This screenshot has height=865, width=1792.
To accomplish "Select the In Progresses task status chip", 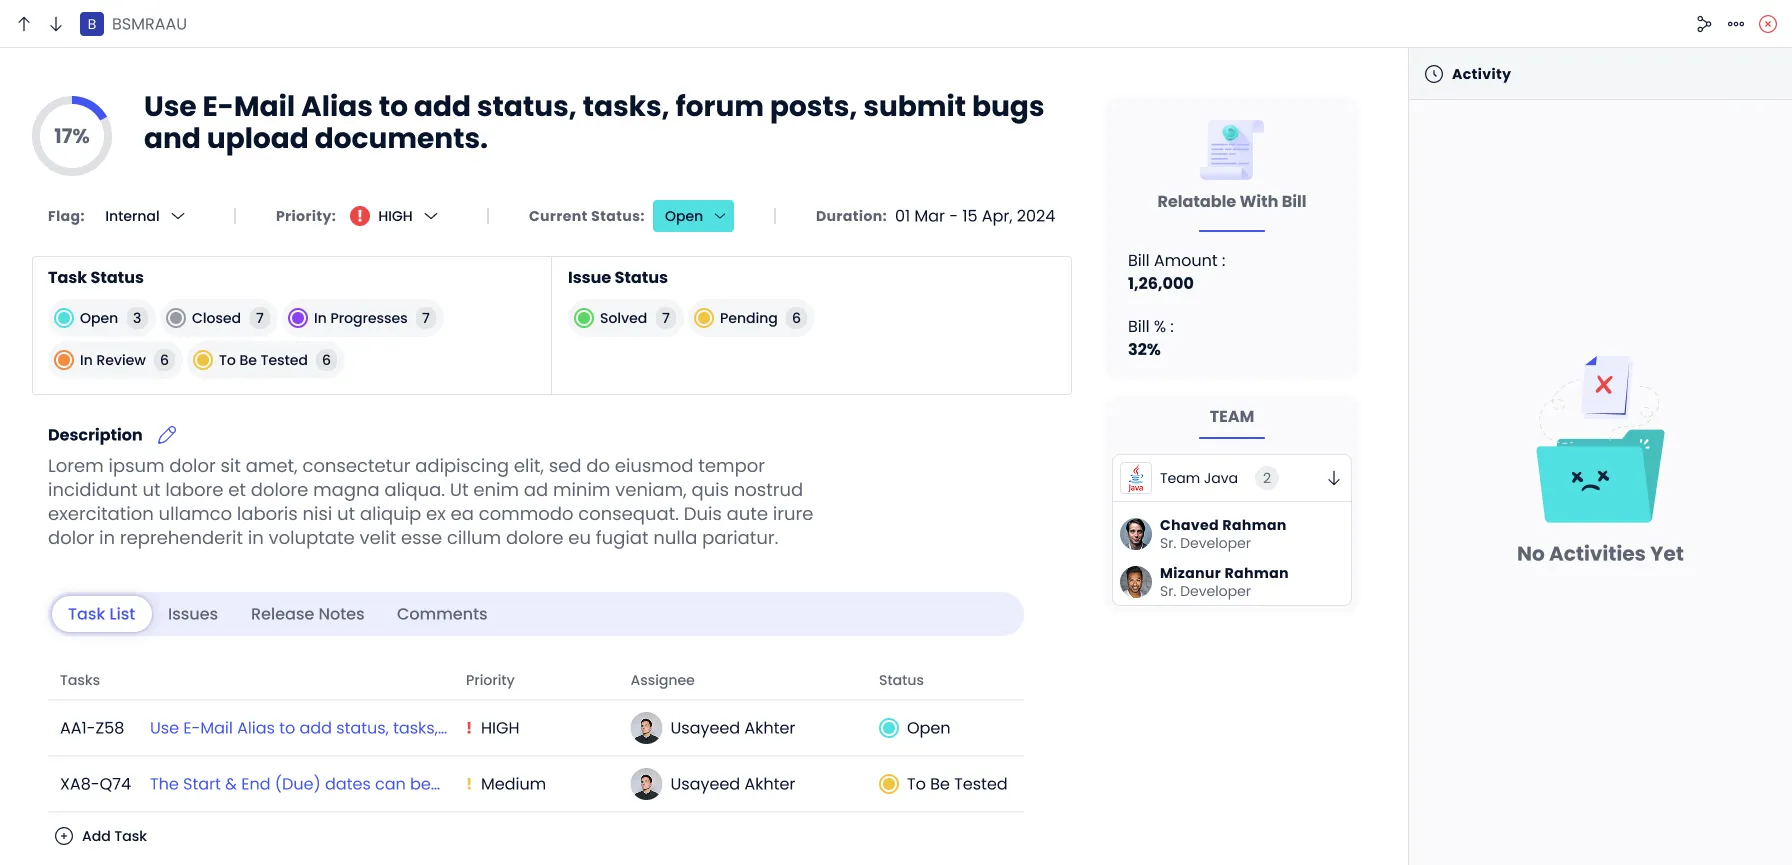I will 361,318.
